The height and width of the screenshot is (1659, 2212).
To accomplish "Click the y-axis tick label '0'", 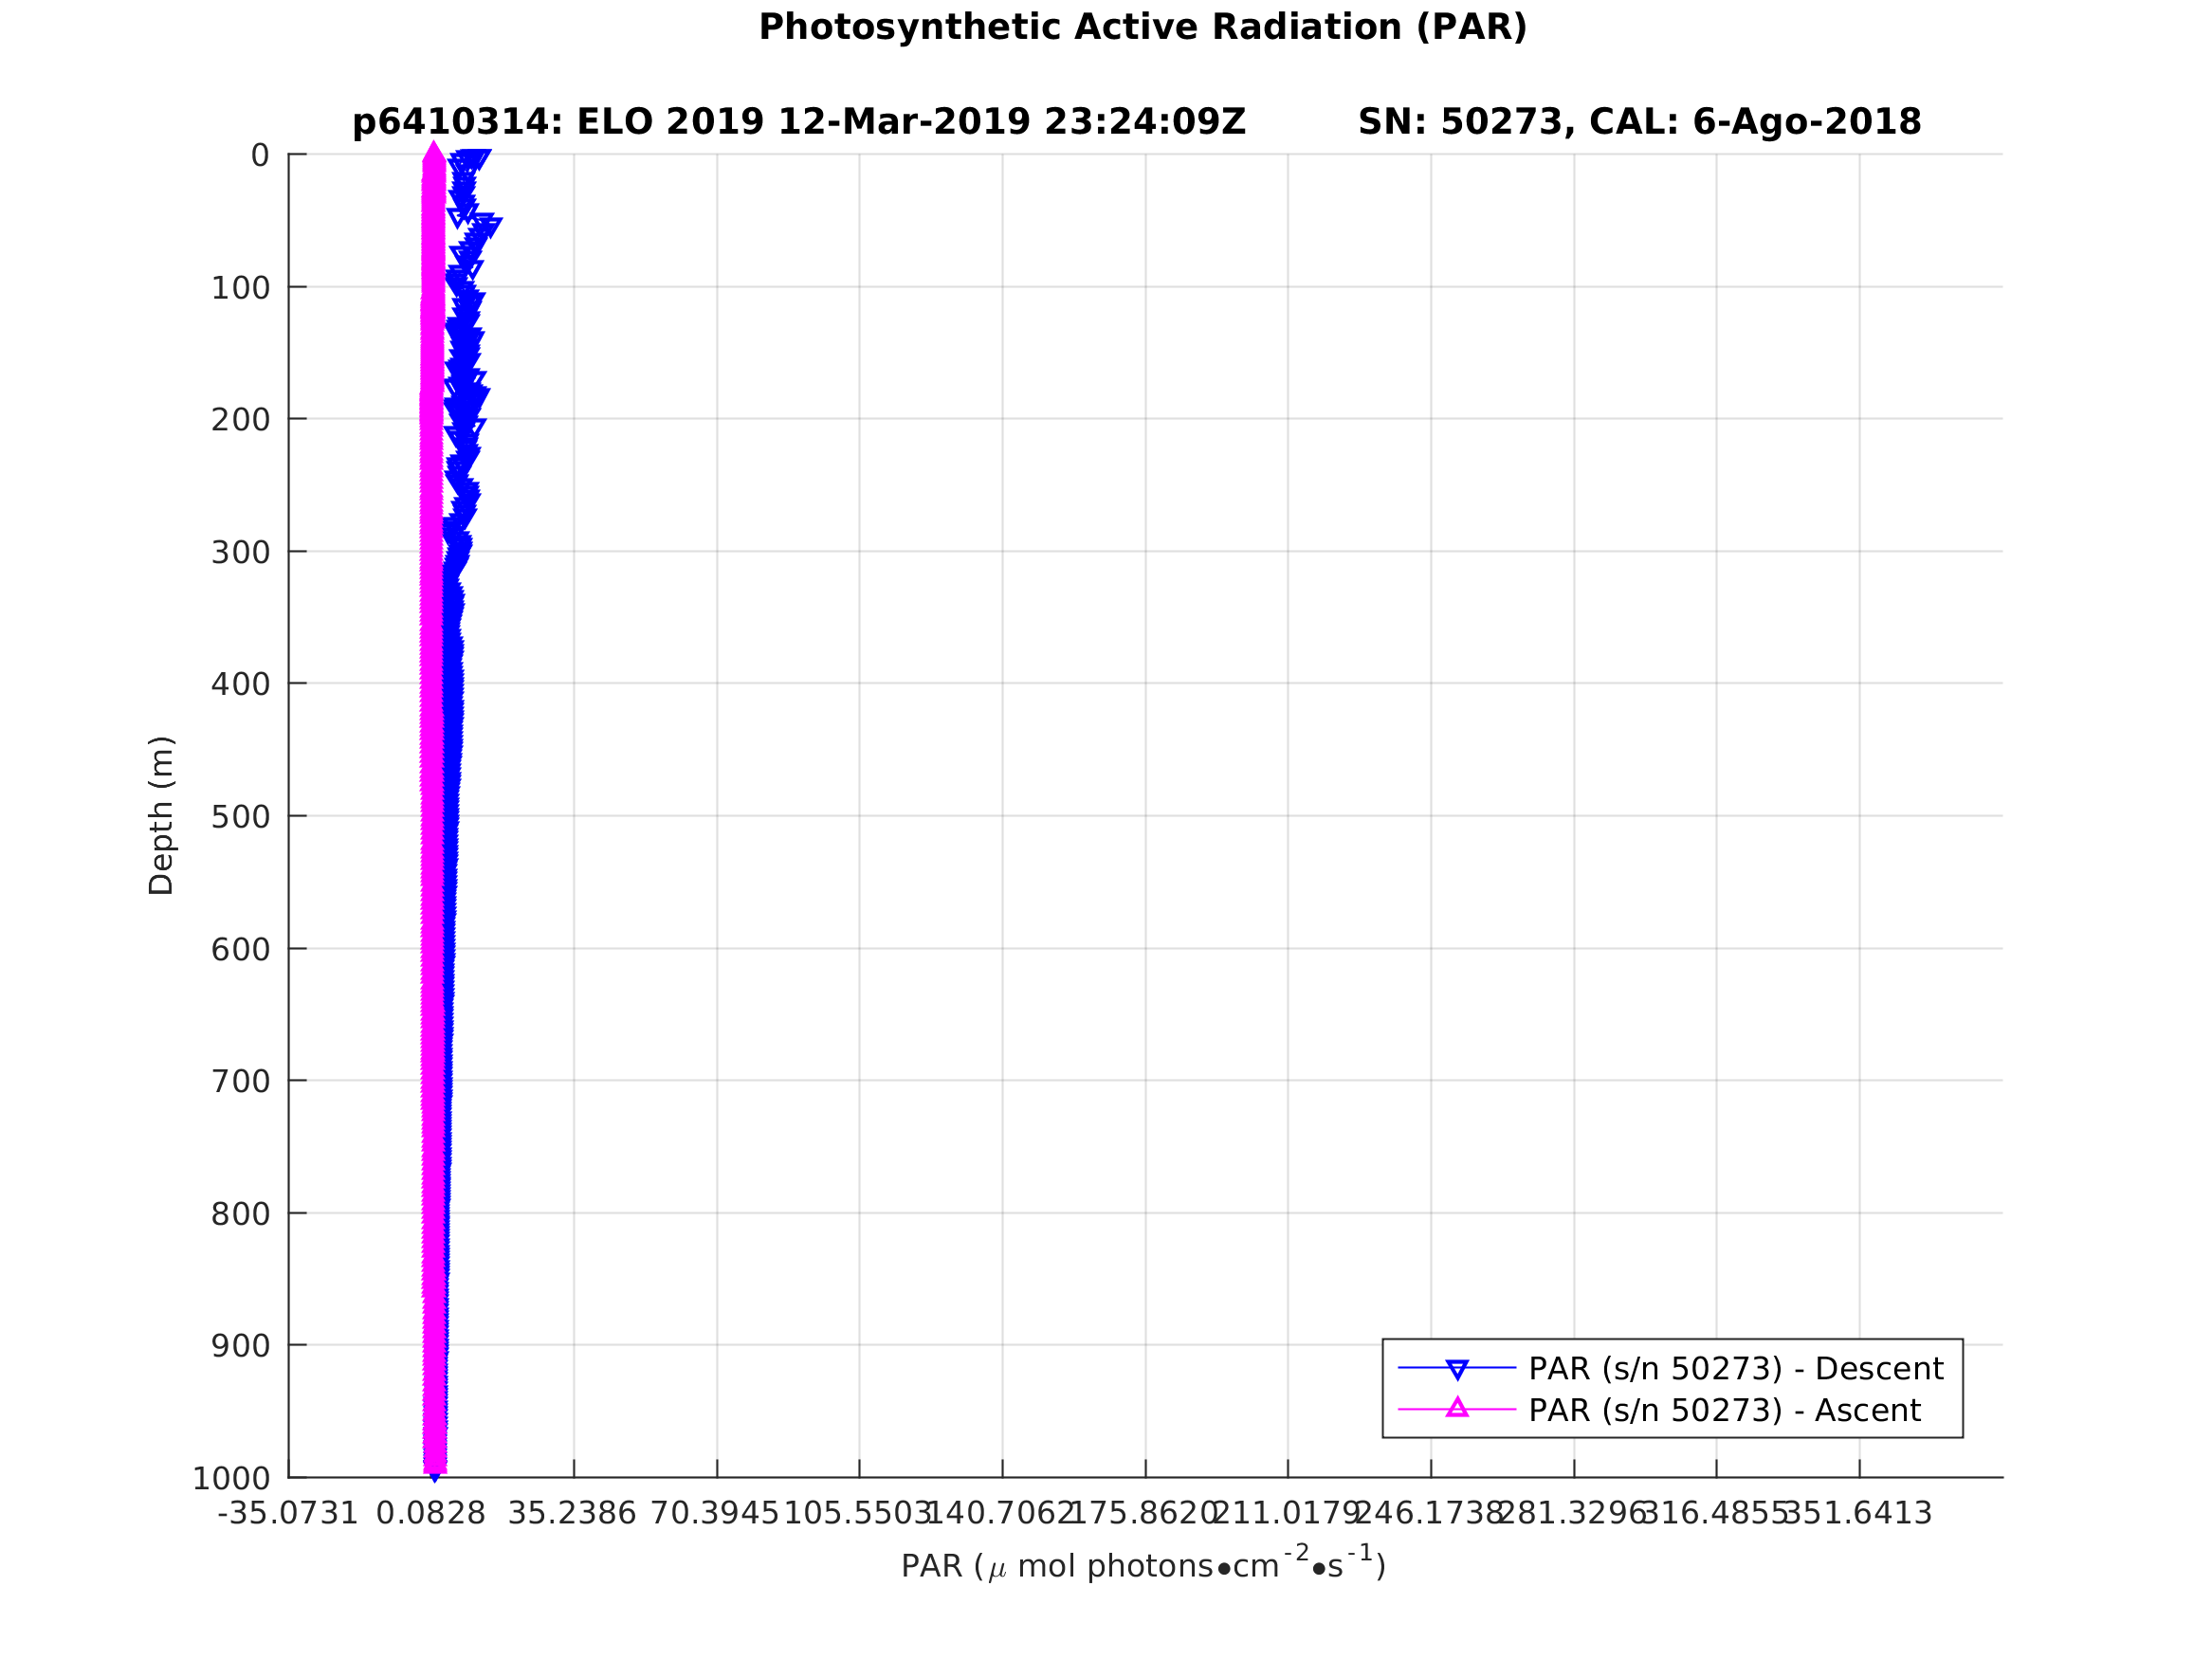I will tap(260, 156).
